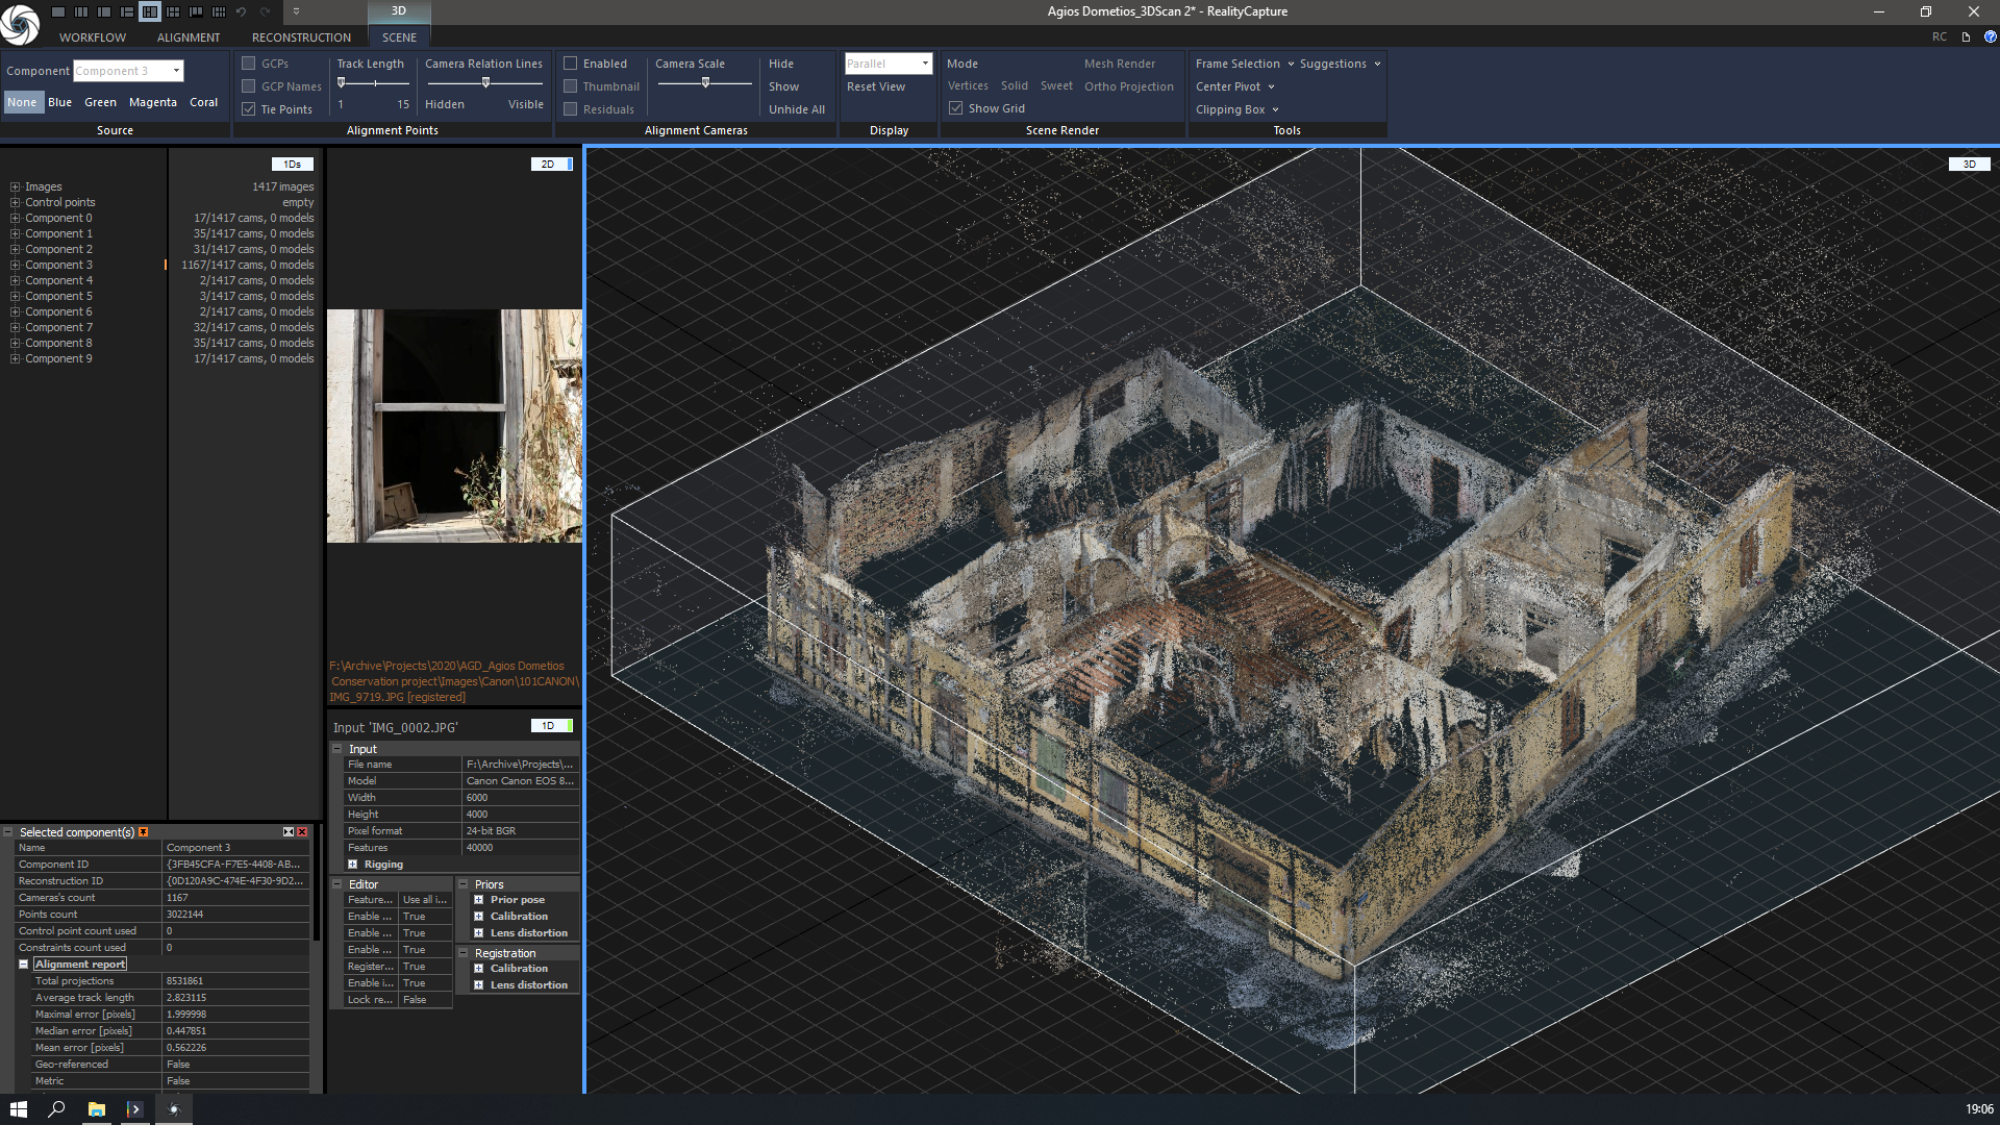Adjust the Camera Scale slider handle
This screenshot has height=1125, width=2000.
coord(705,83)
